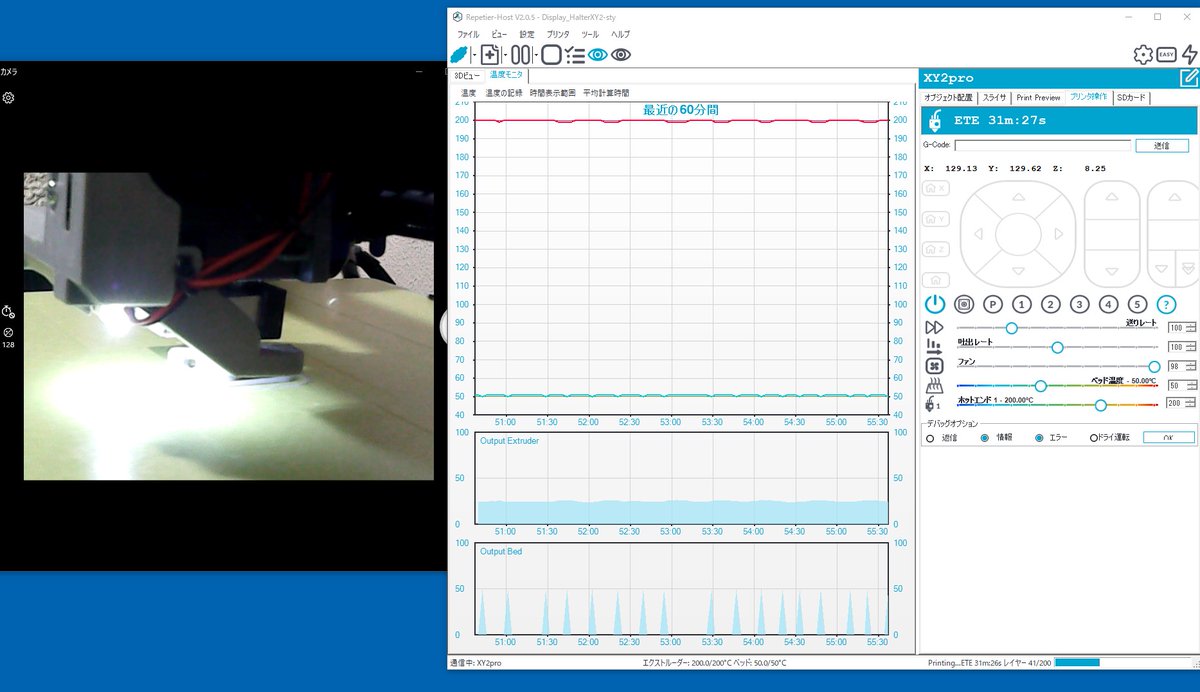Image resolution: width=1200 pixels, height=692 pixels.
Task: Open the 時間表示範囲 dropdown menu
Action: pyautogui.click(x=553, y=93)
